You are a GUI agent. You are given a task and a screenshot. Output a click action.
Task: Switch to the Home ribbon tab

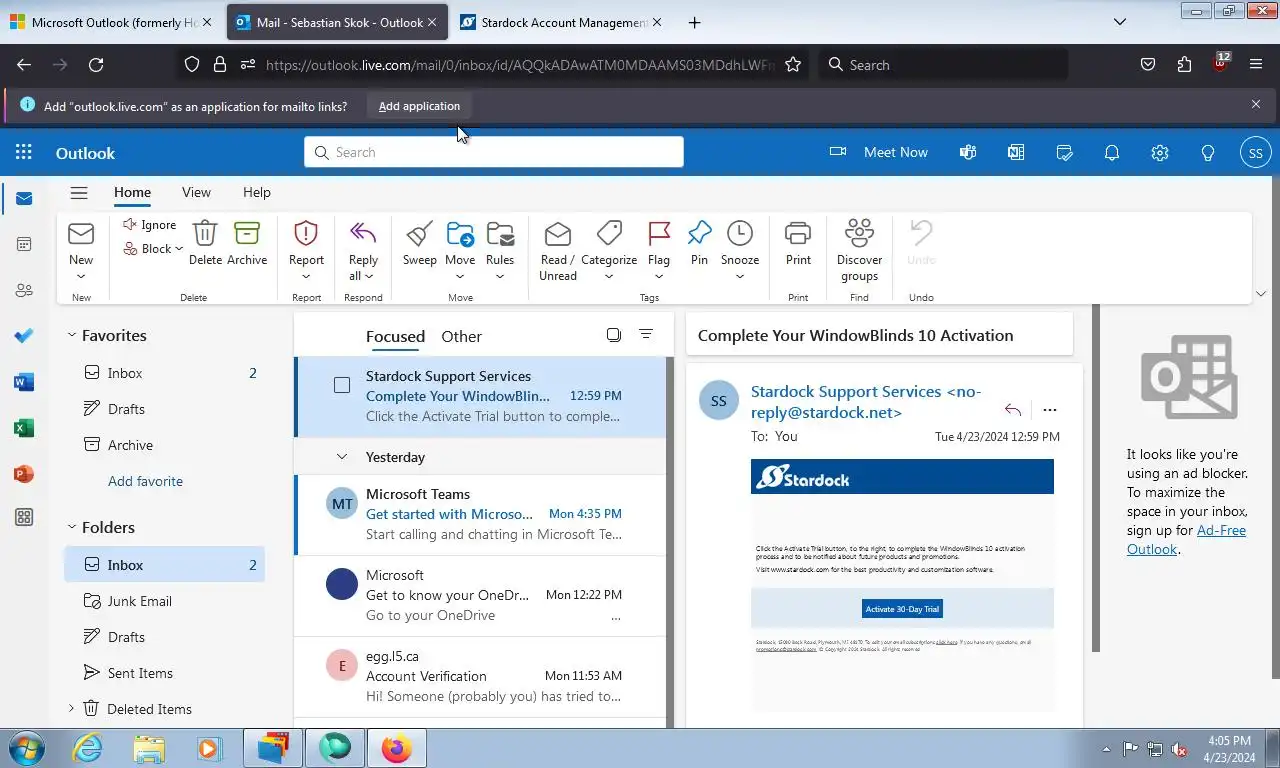pos(132,192)
